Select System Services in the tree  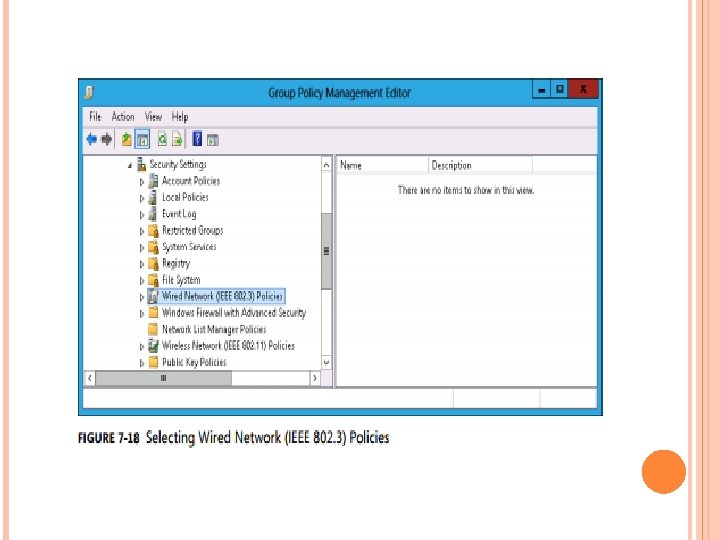tap(189, 247)
